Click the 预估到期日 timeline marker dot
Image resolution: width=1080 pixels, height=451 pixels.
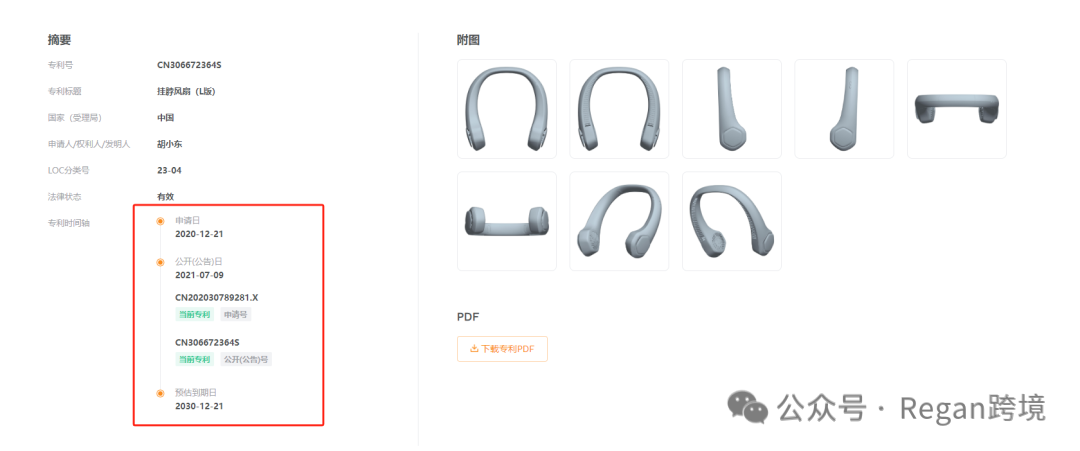coord(160,393)
